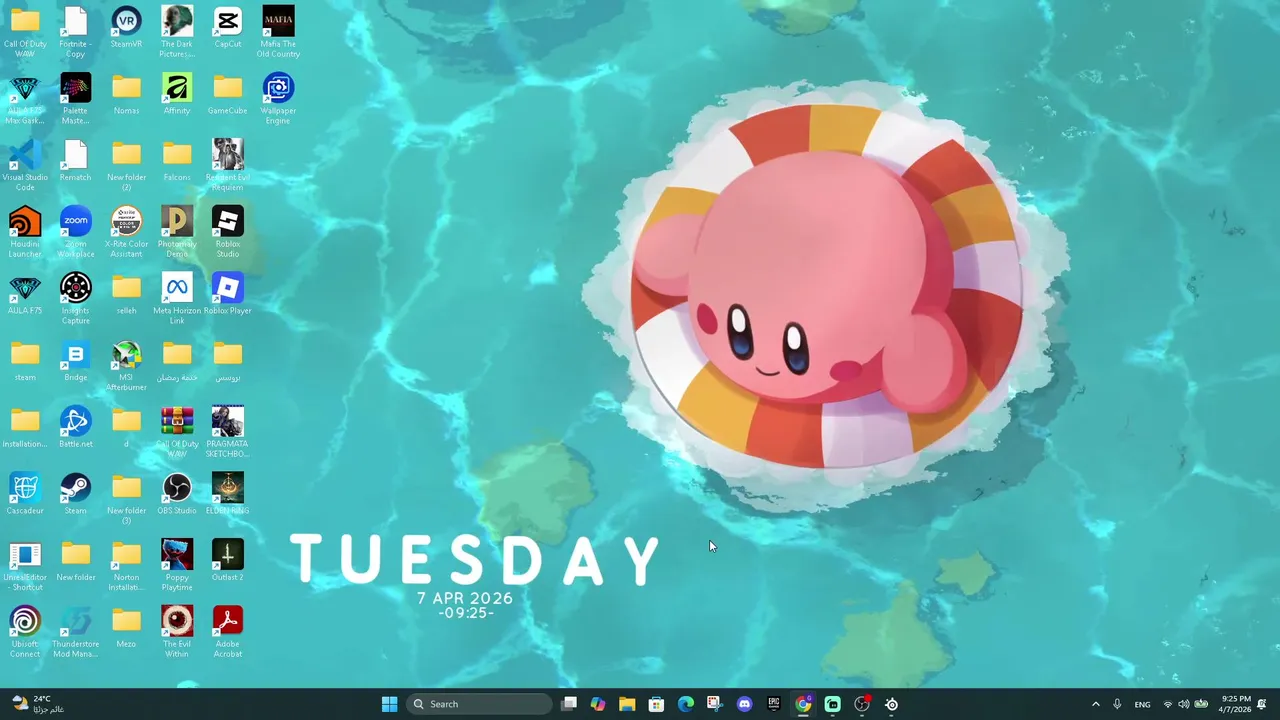
Task: Launch Cascadeur shortcut
Action: pyautogui.click(x=25, y=495)
